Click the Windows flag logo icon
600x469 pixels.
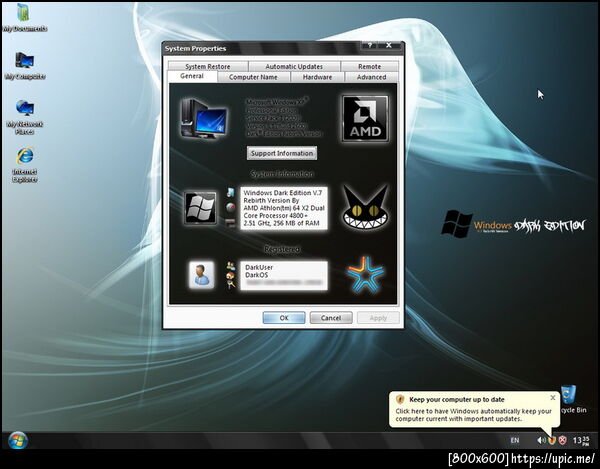[x=200, y=208]
